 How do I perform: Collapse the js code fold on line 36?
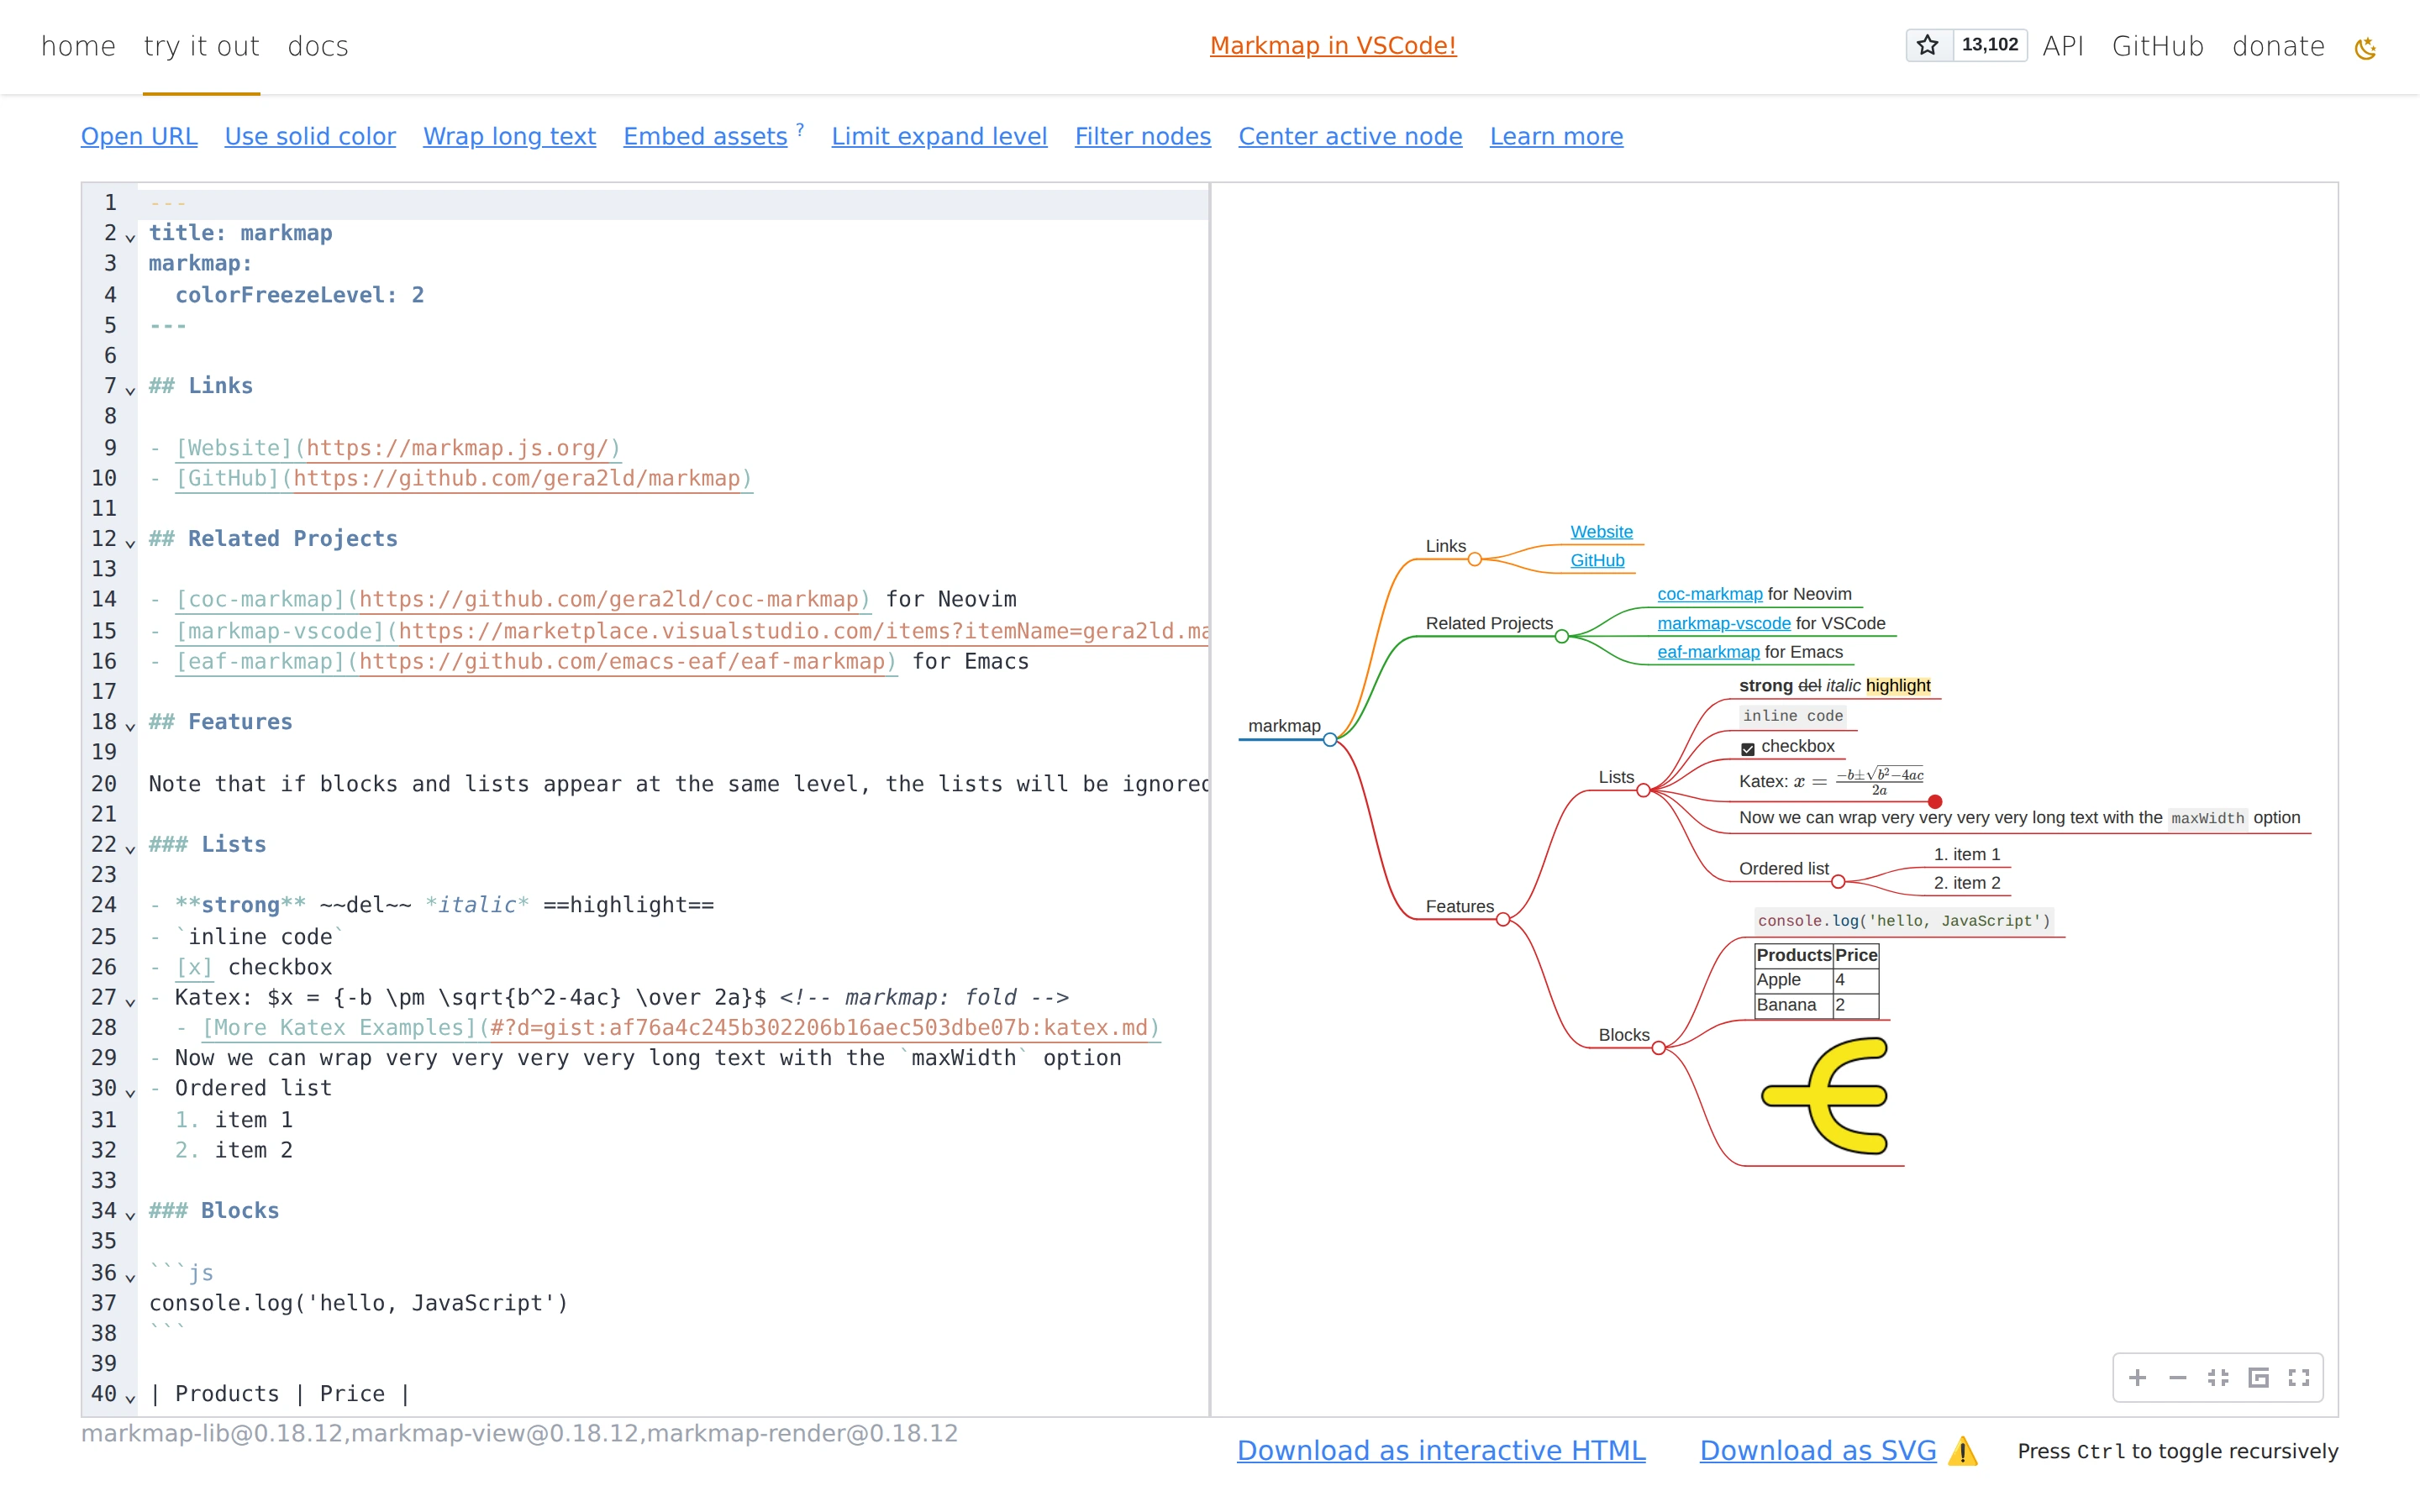pos(130,1277)
